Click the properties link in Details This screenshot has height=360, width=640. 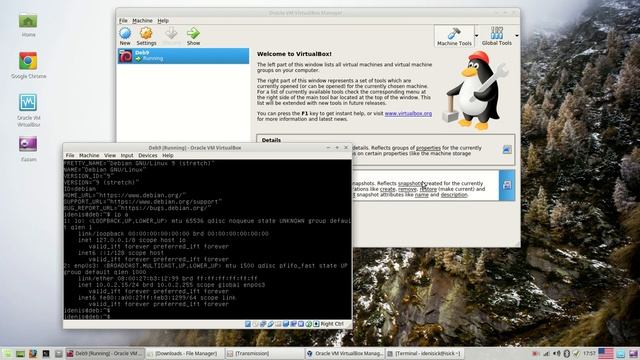coord(428,148)
